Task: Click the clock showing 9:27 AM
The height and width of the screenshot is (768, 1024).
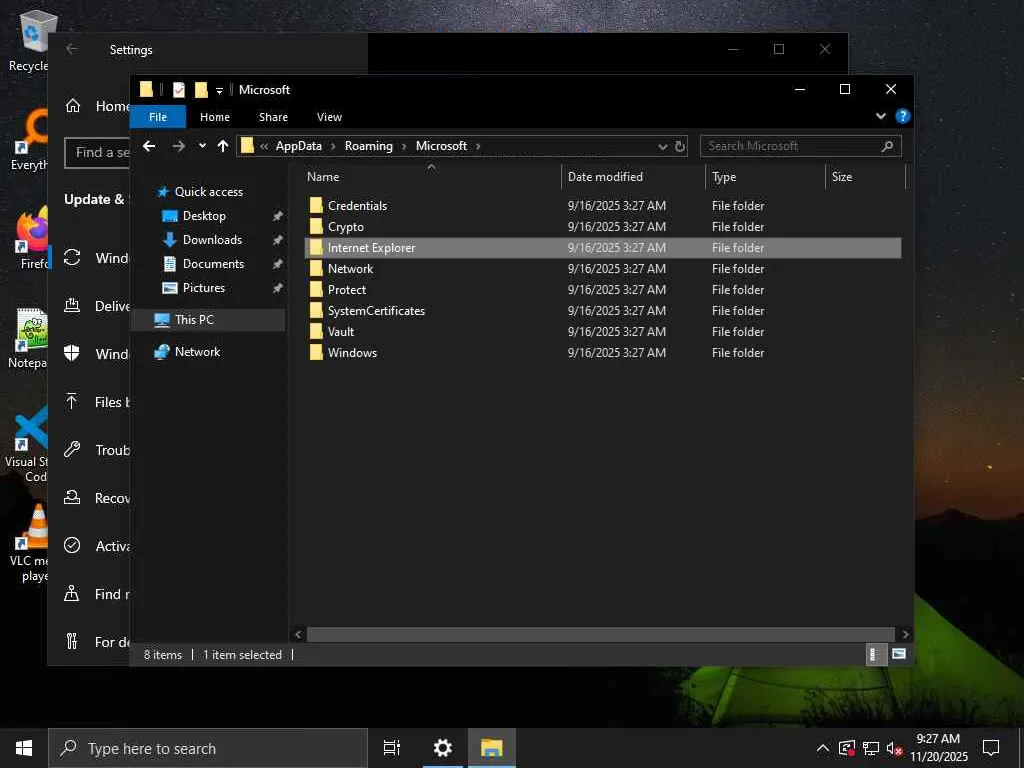Action: (x=938, y=739)
